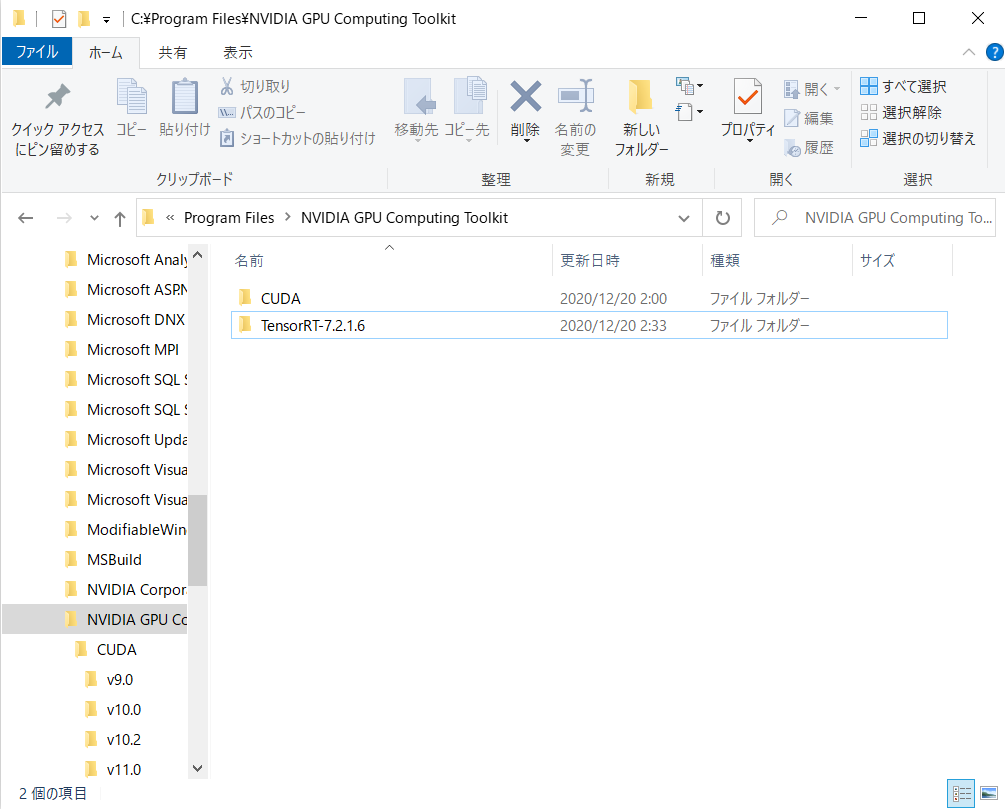Screen dimensions: 1005x809
Task: Click Paste shortcut (ショートカットの貼り付け)
Action: pos(297,138)
